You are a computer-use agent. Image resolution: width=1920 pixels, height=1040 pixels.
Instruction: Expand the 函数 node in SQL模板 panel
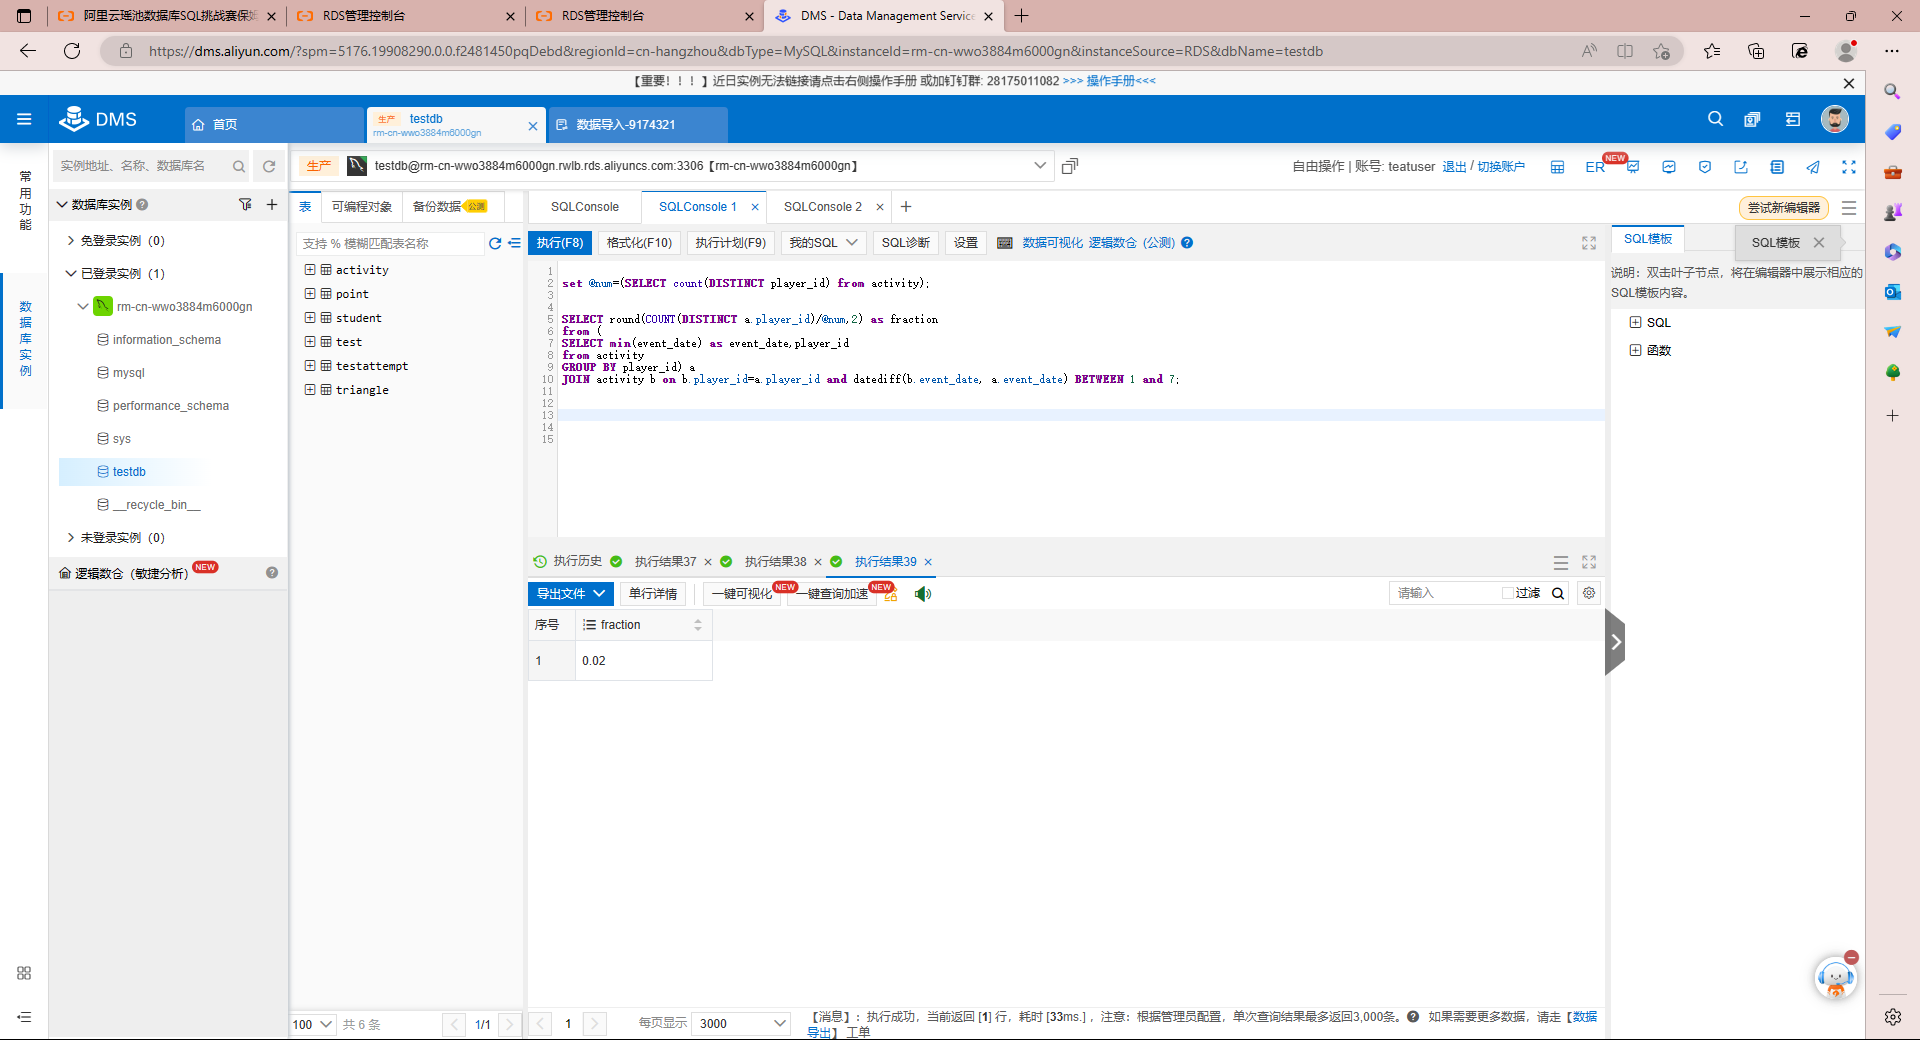tap(1635, 350)
